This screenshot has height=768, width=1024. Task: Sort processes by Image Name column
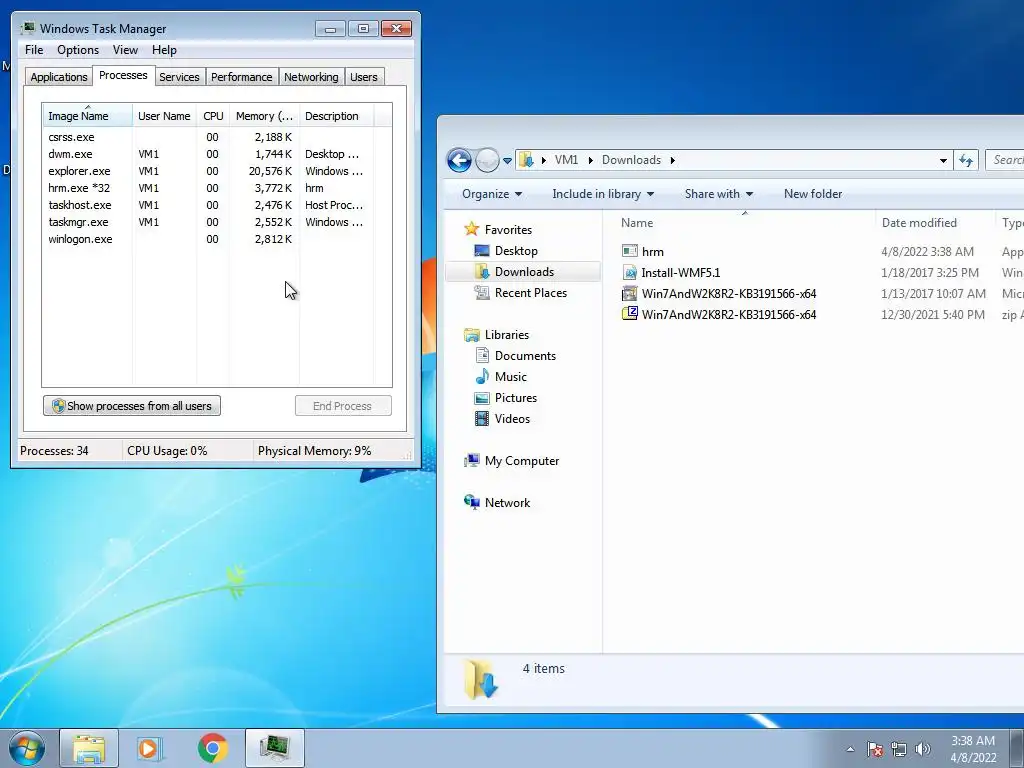tap(88, 116)
